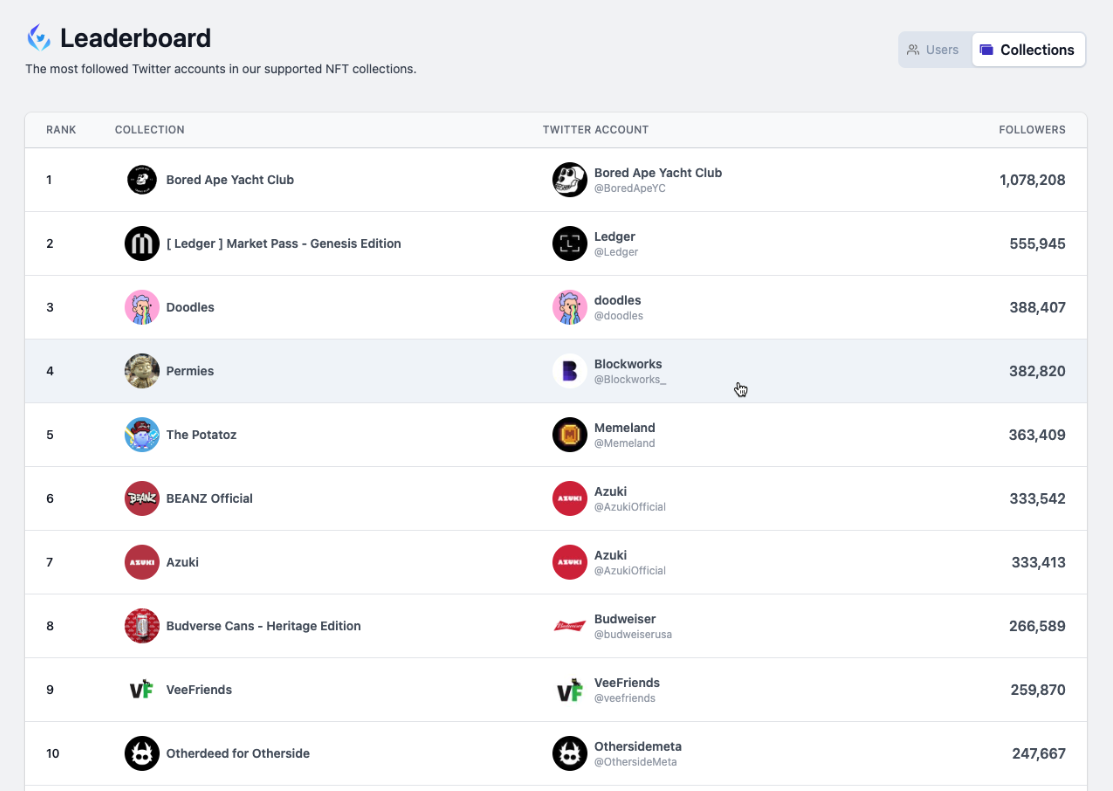
Task: Click the 363,409 followers value
Action: click(1037, 435)
